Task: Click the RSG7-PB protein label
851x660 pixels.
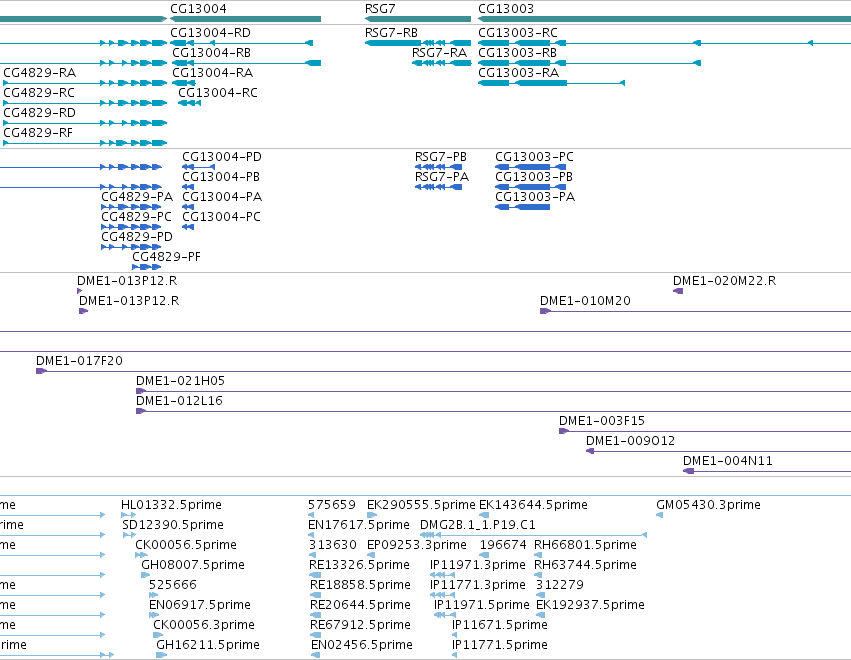Action: [441, 157]
